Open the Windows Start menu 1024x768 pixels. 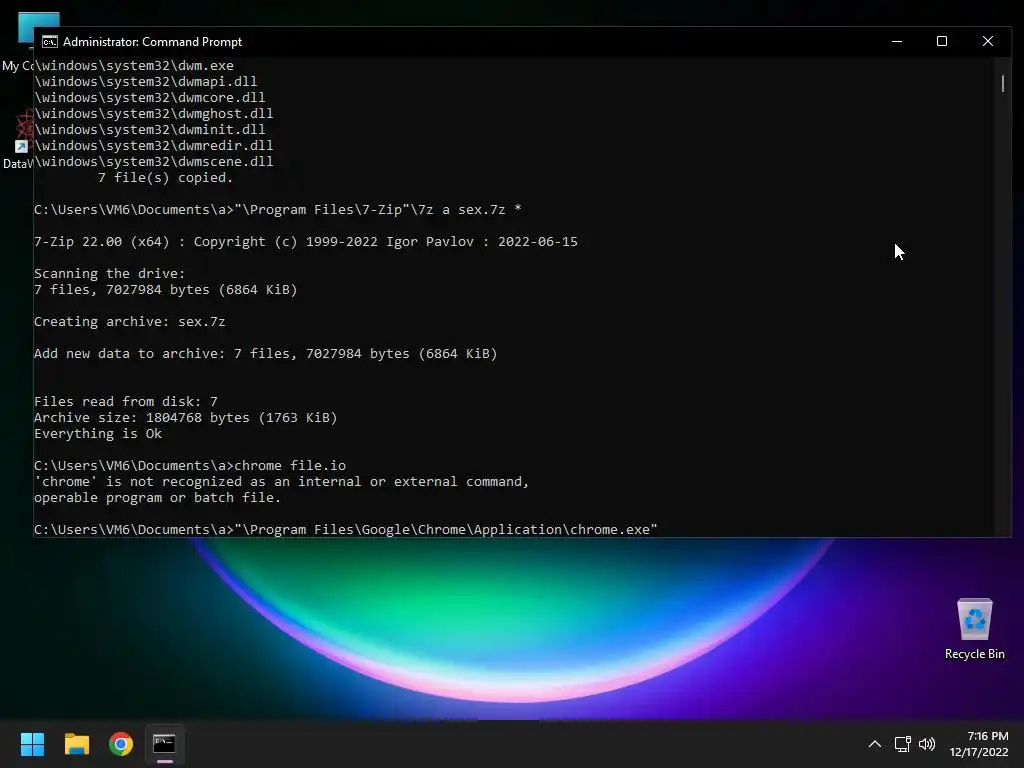pos(32,744)
